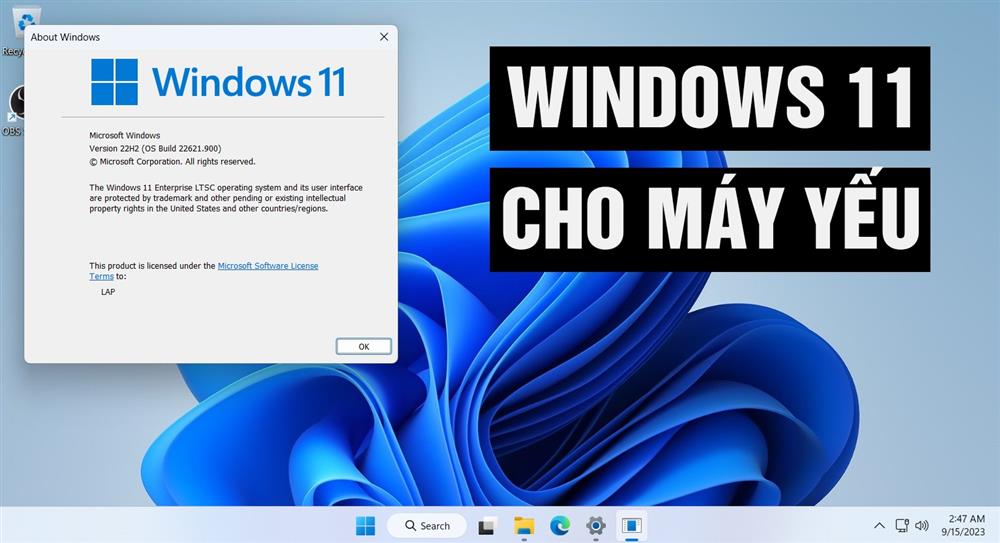The height and width of the screenshot is (543, 1000).
Task: Click the 'Version 22H2 (OS Build 22621.900)' text
Action: (155, 149)
